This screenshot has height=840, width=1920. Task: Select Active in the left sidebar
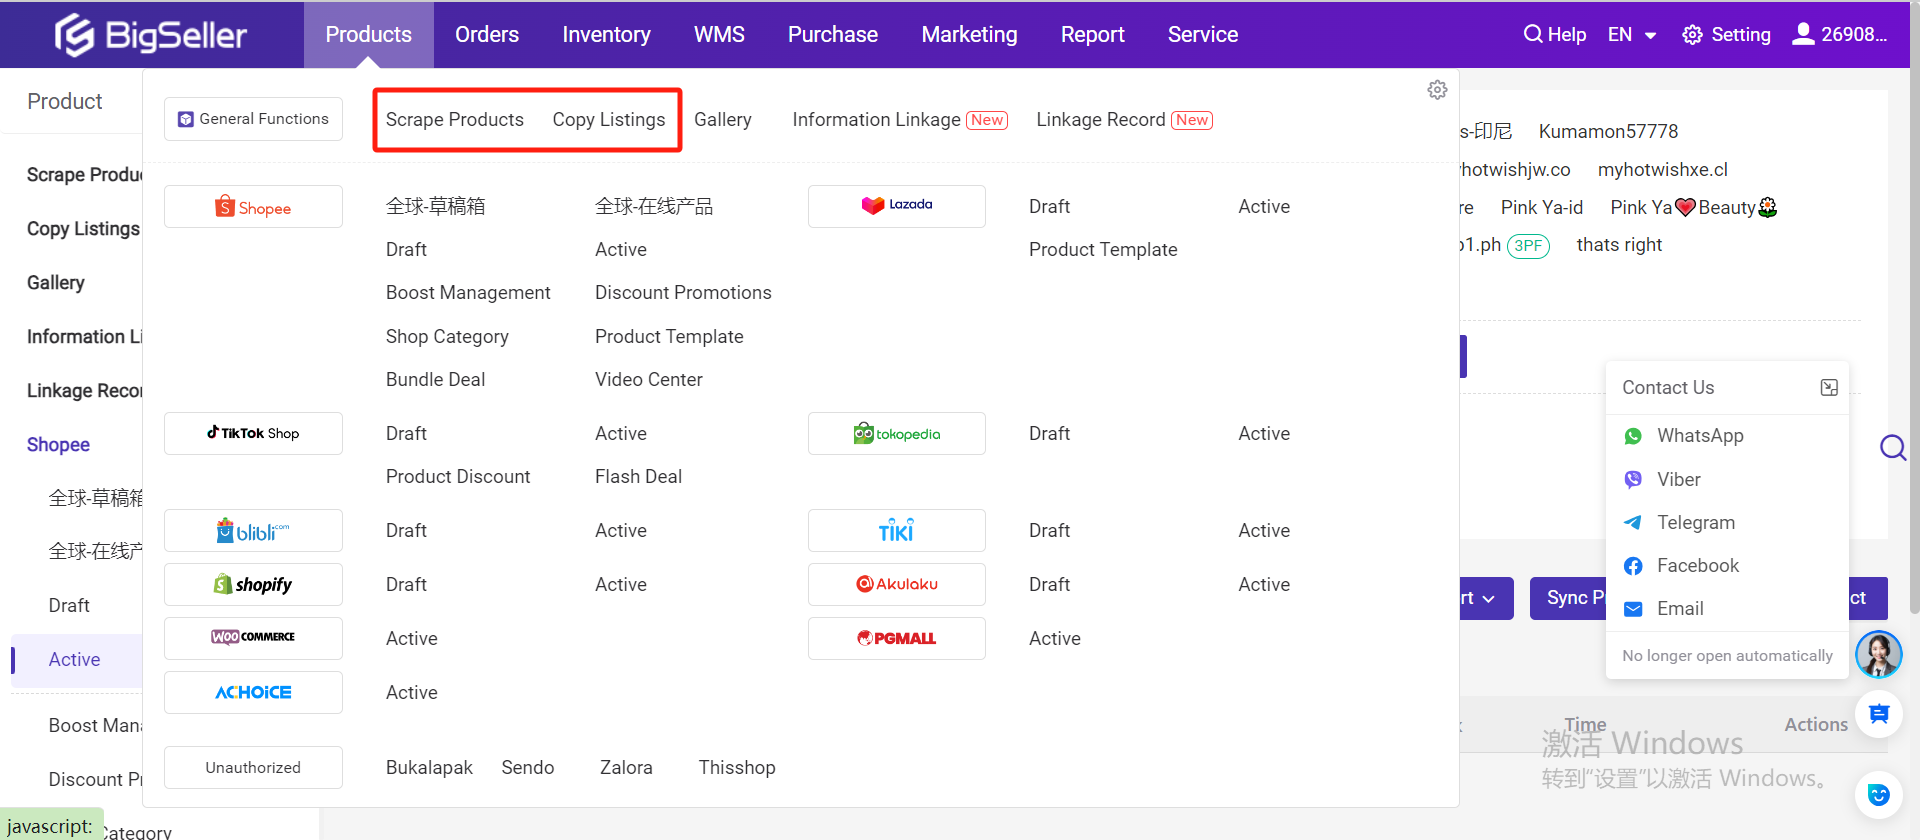[x=74, y=660]
